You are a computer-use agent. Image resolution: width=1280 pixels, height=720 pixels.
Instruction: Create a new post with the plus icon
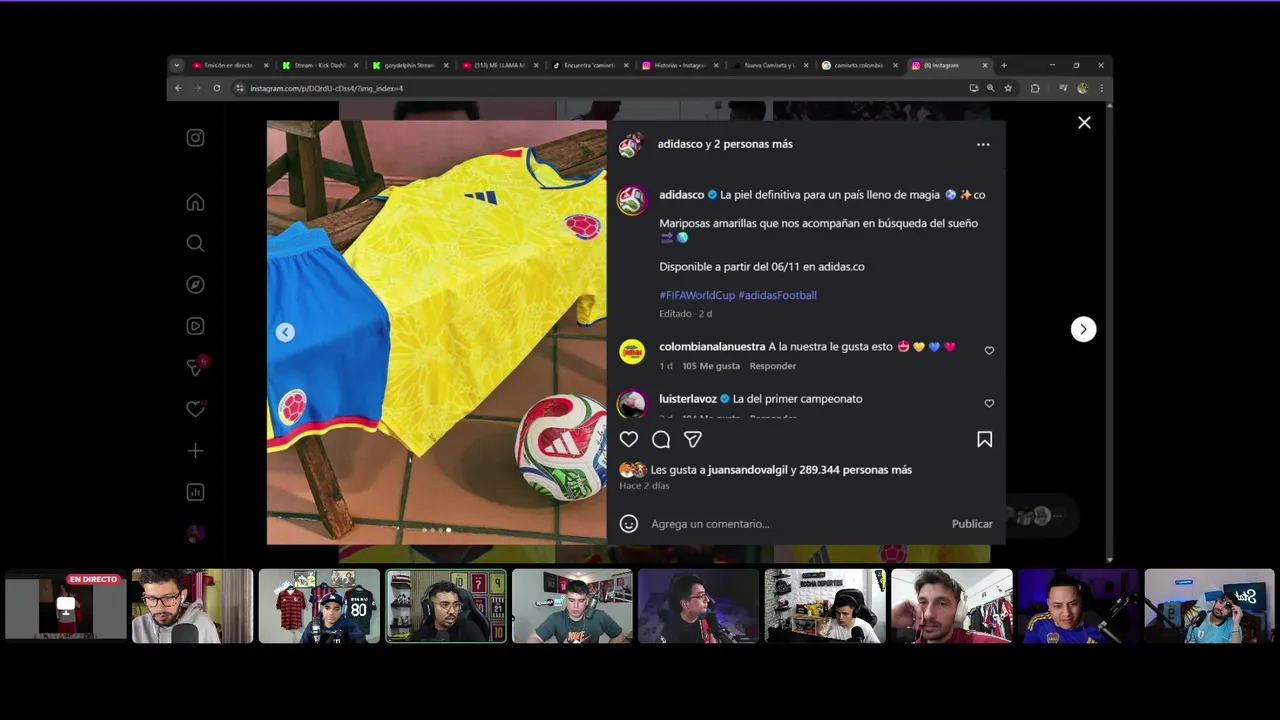point(195,451)
